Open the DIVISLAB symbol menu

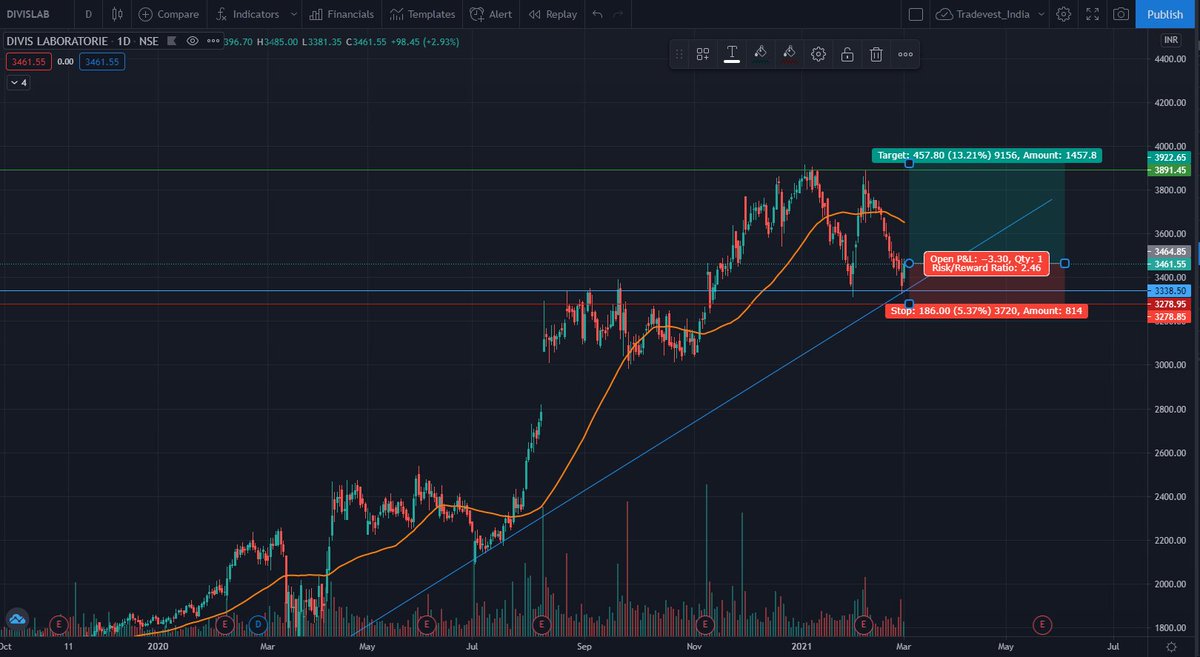click(x=30, y=14)
